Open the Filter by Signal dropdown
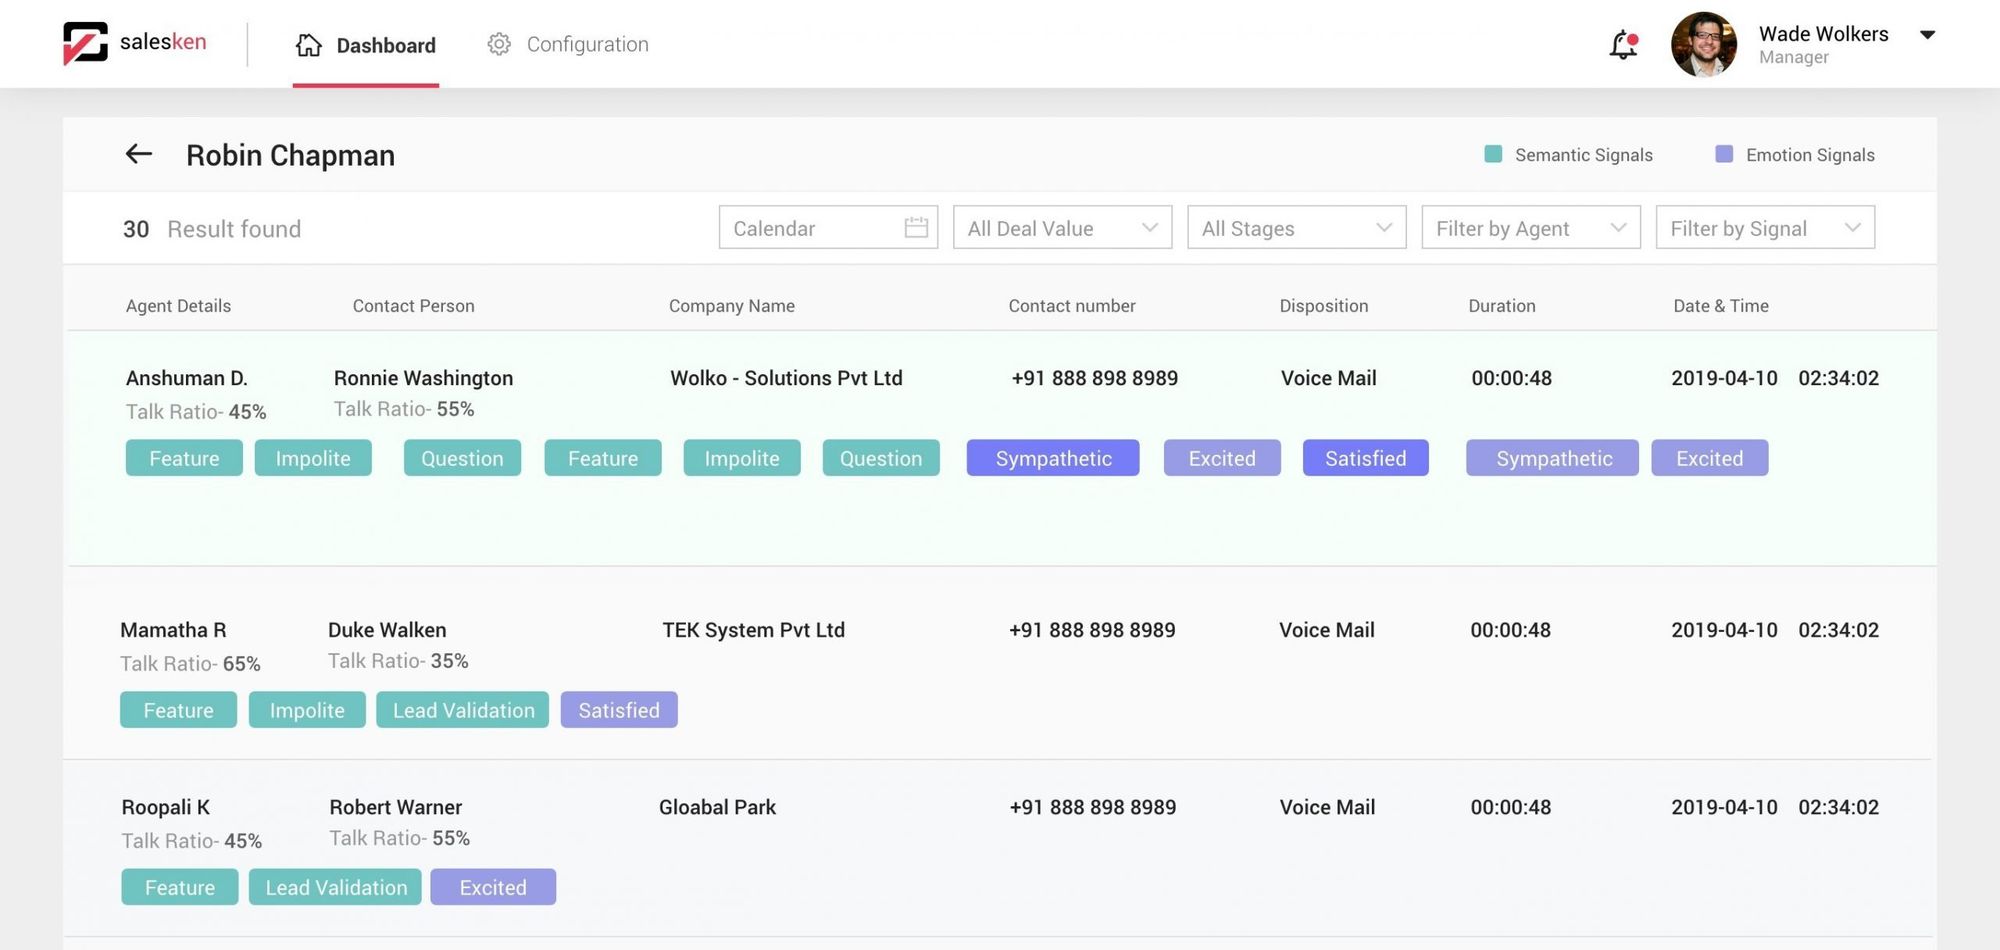This screenshot has width=2000, height=950. [1765, 228]
